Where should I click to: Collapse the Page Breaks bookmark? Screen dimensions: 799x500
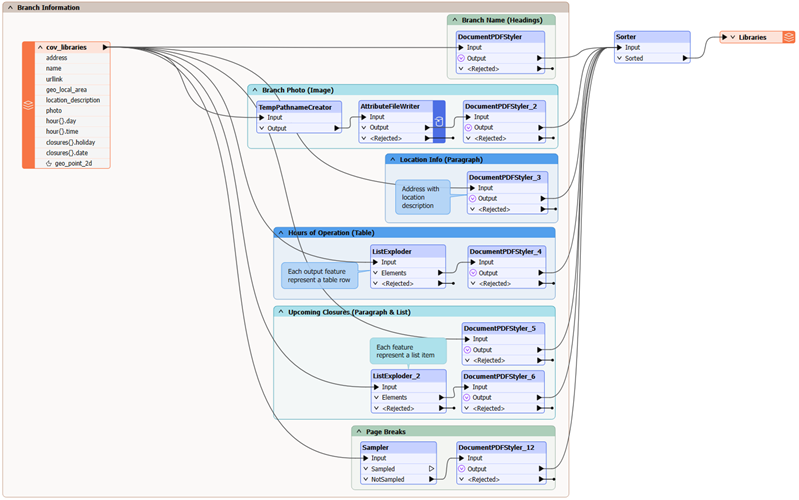click(x=358, y=431)
